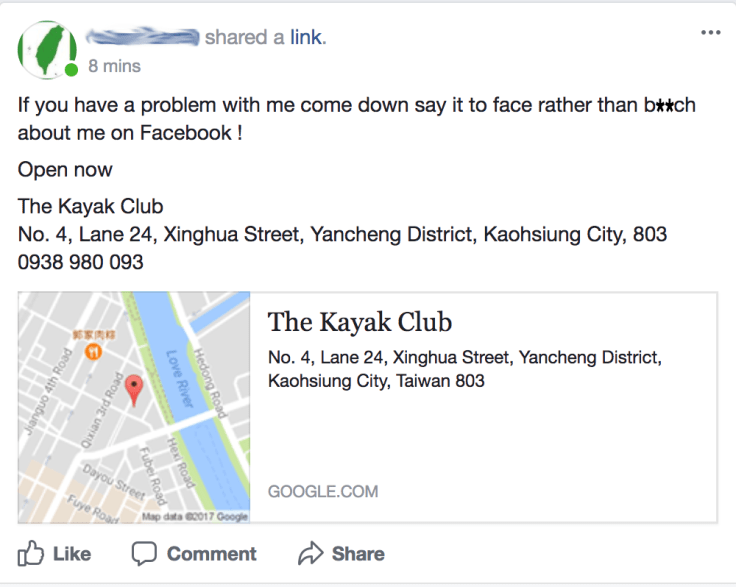
Task: Open the three-dot post options menu
Action: tap(711, 33)
